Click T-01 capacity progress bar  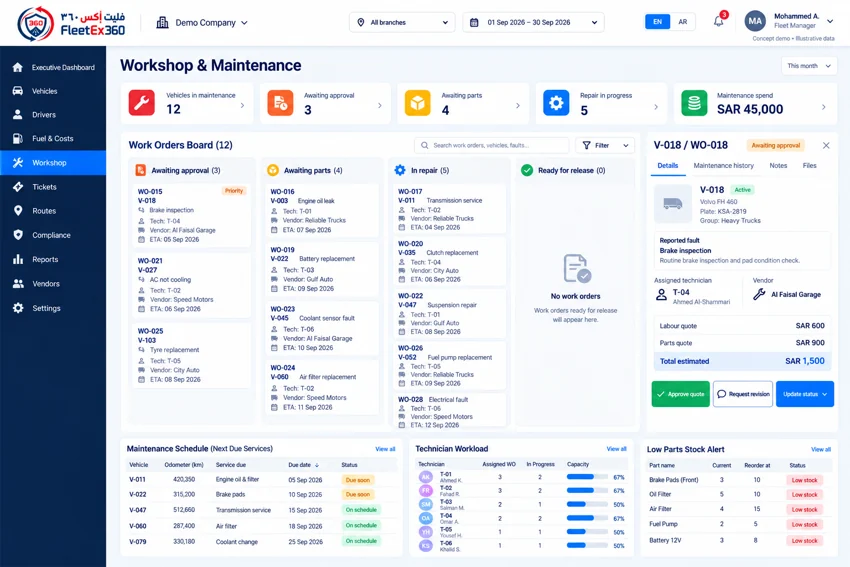[587, 477]
